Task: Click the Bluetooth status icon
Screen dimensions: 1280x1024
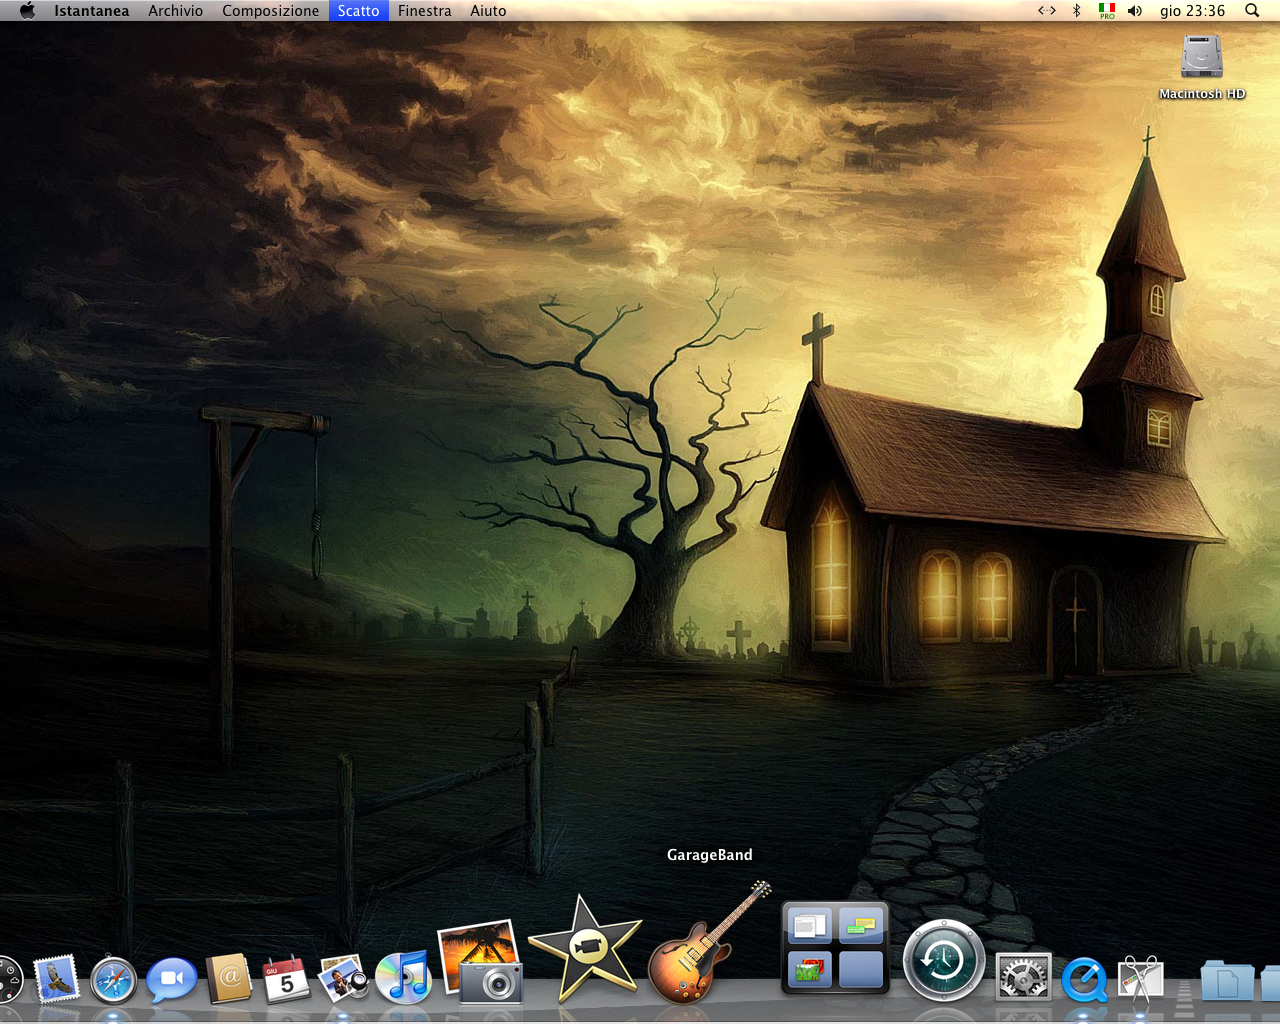Action: point(1077,11)
